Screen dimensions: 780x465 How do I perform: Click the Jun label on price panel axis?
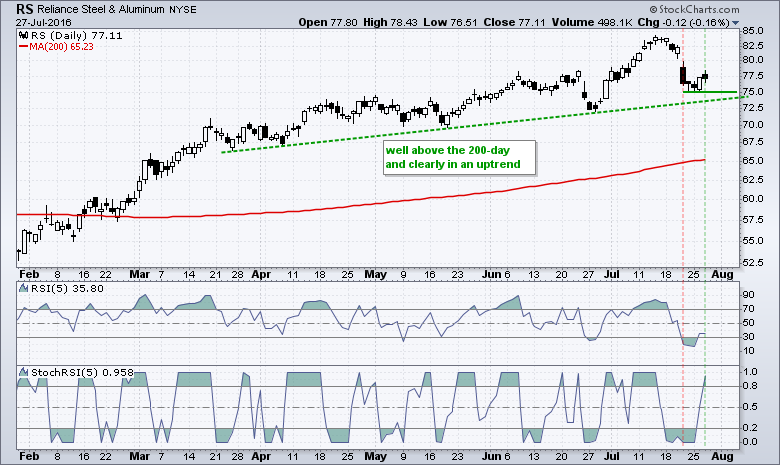point(491,274)
